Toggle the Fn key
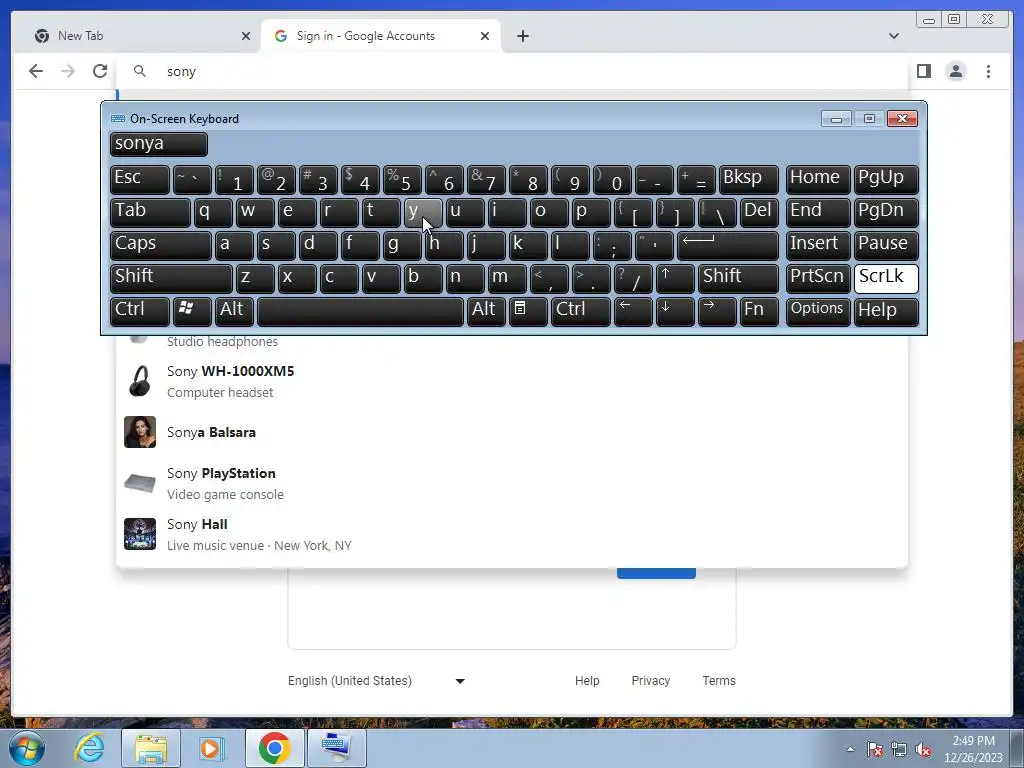The height and width of the screenshot is (768, 1024). 759,310
